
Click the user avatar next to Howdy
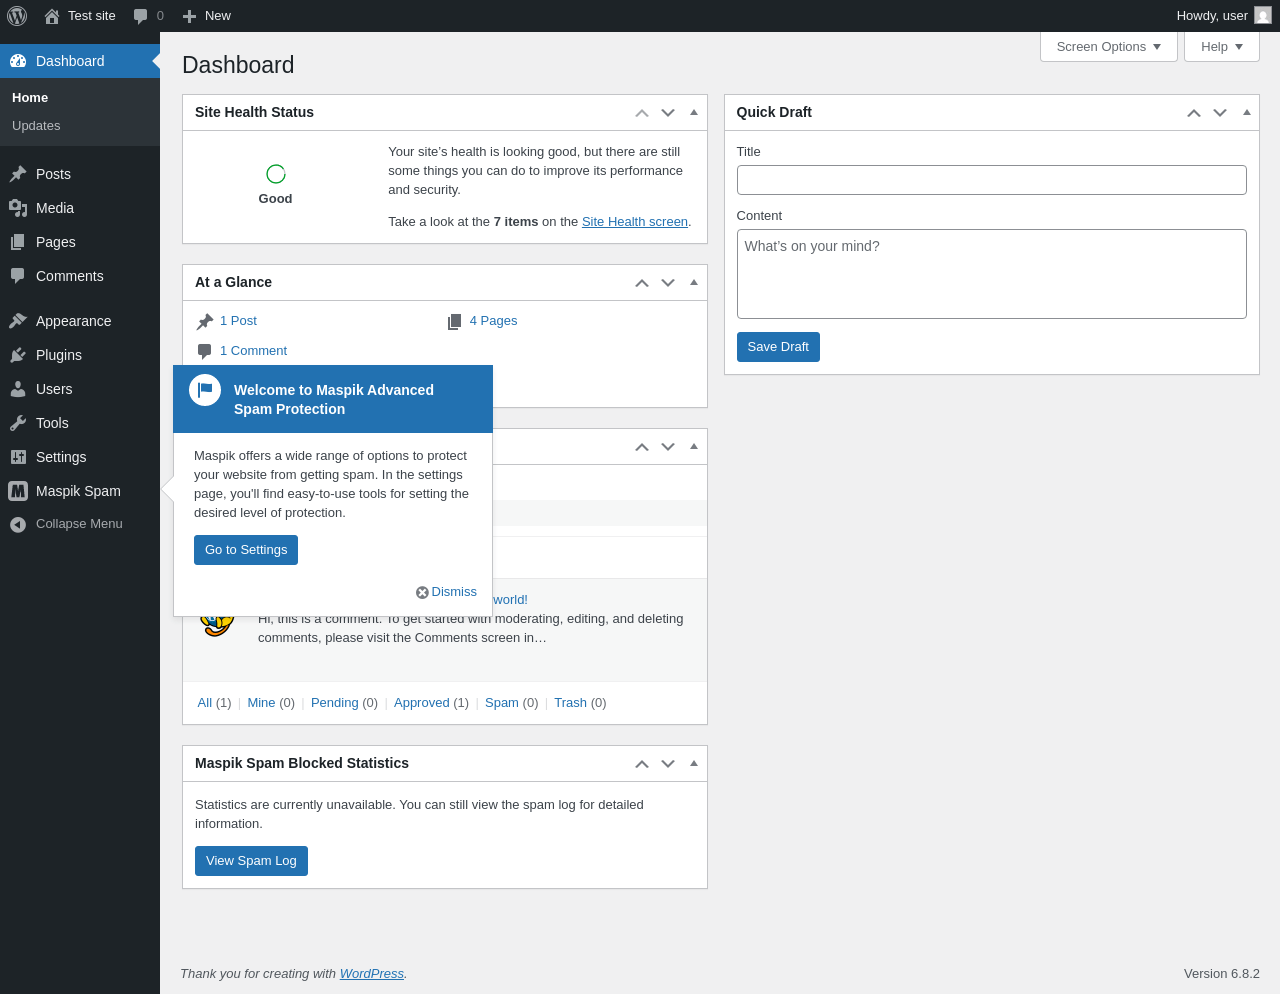point(1263,16)
